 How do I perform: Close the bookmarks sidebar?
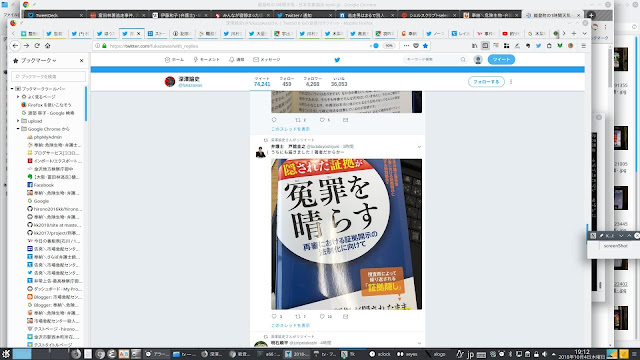tap(82, 60)
